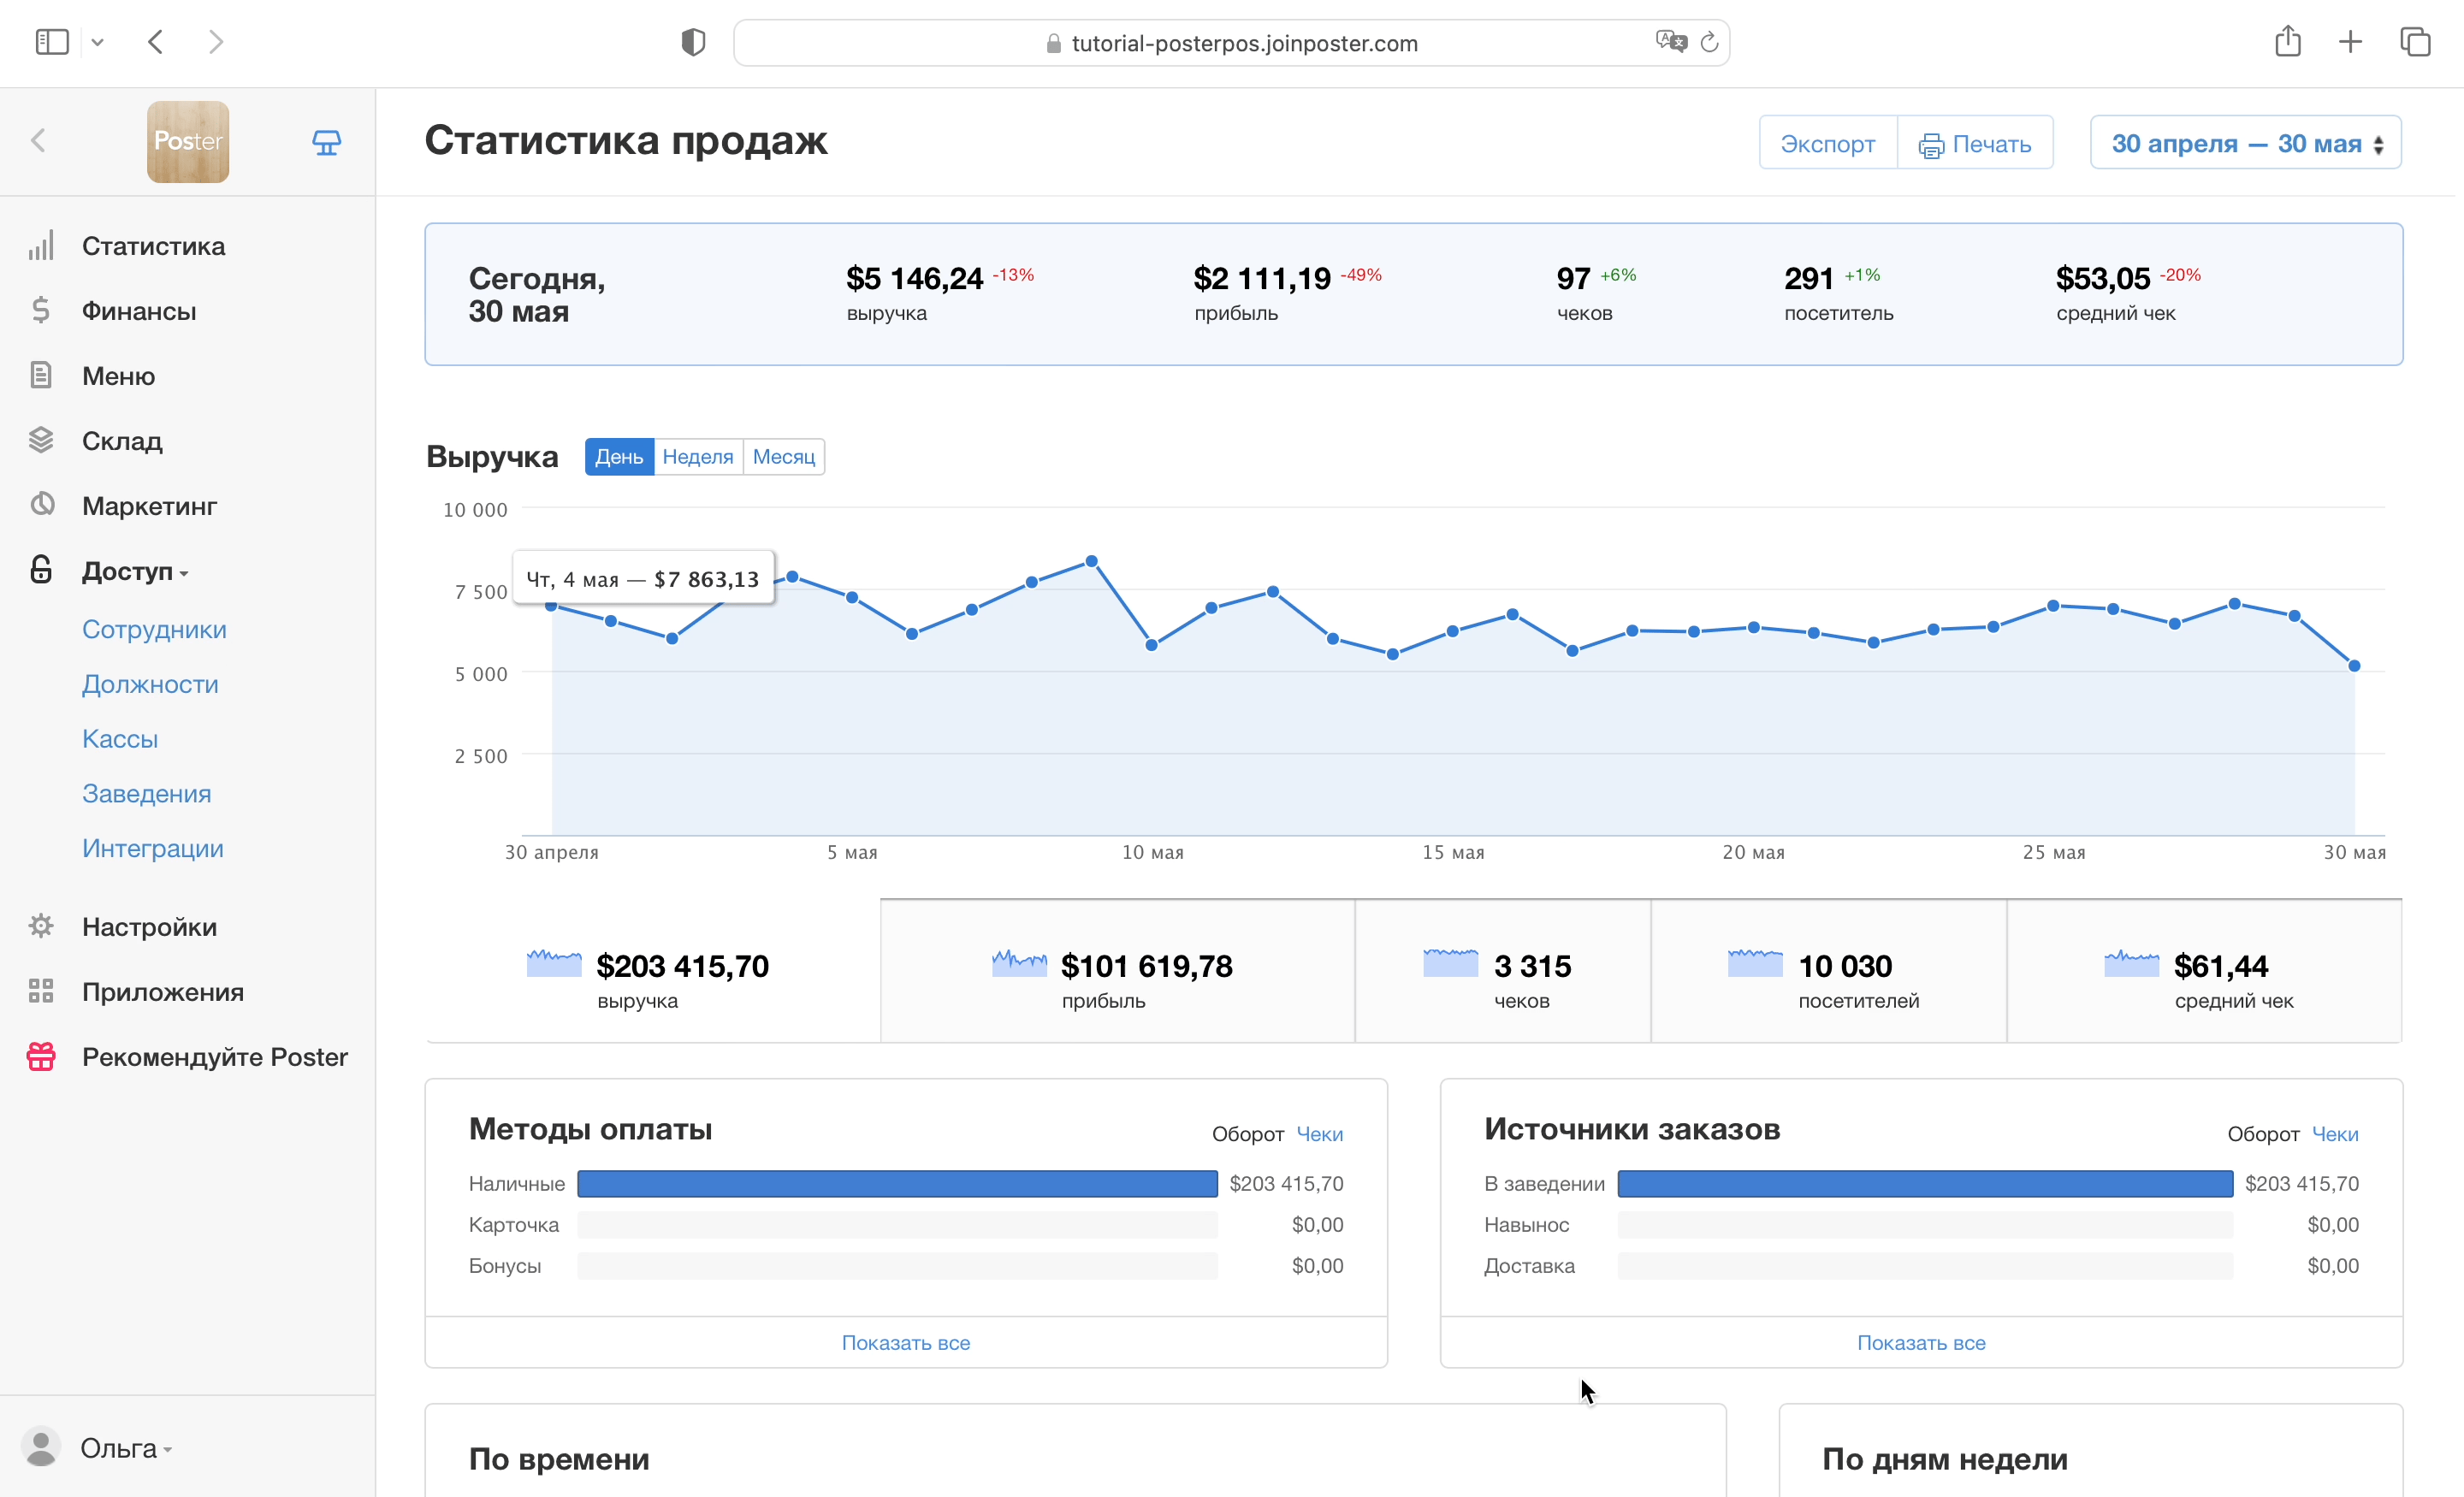Click the Рекомендуйте Poster gift icon
Viewport: 2464px width, 1497px height.
click(x=41, y=1057)
